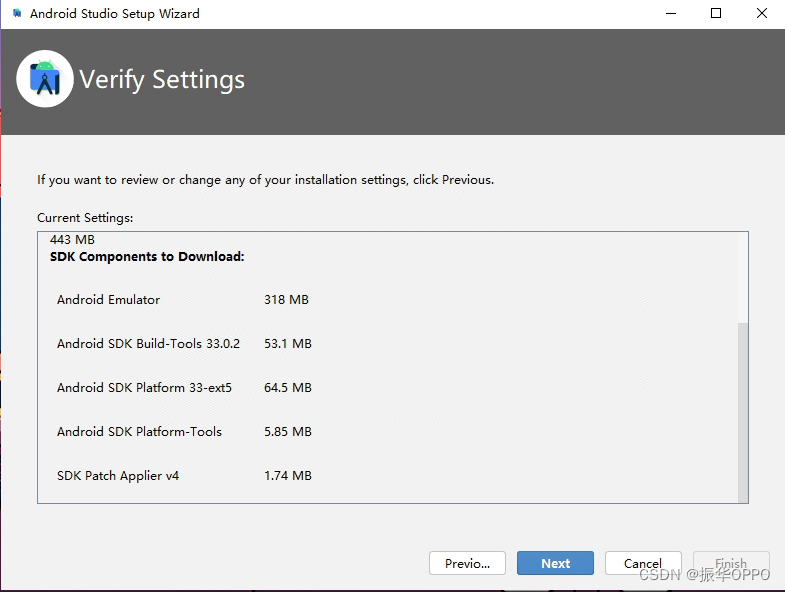Minimize the Setup Wizard window
The image size is (785, 592).
point(671,14)
